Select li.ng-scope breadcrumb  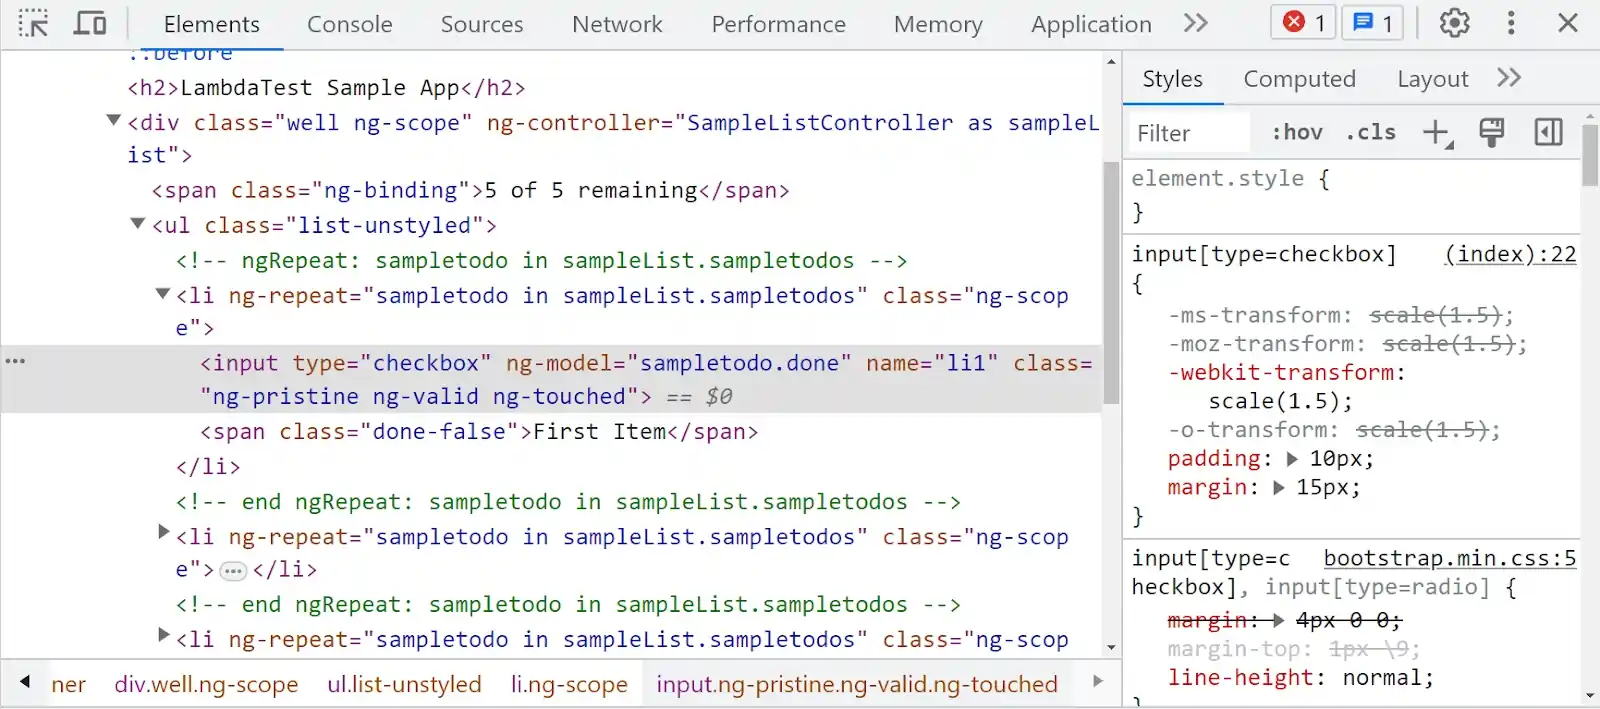(569, 684)
